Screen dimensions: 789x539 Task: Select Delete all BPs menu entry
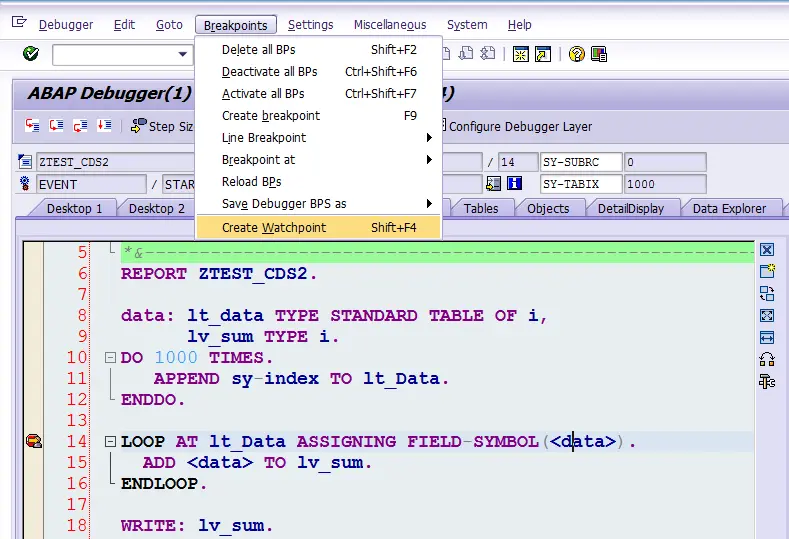pos(319,49)
